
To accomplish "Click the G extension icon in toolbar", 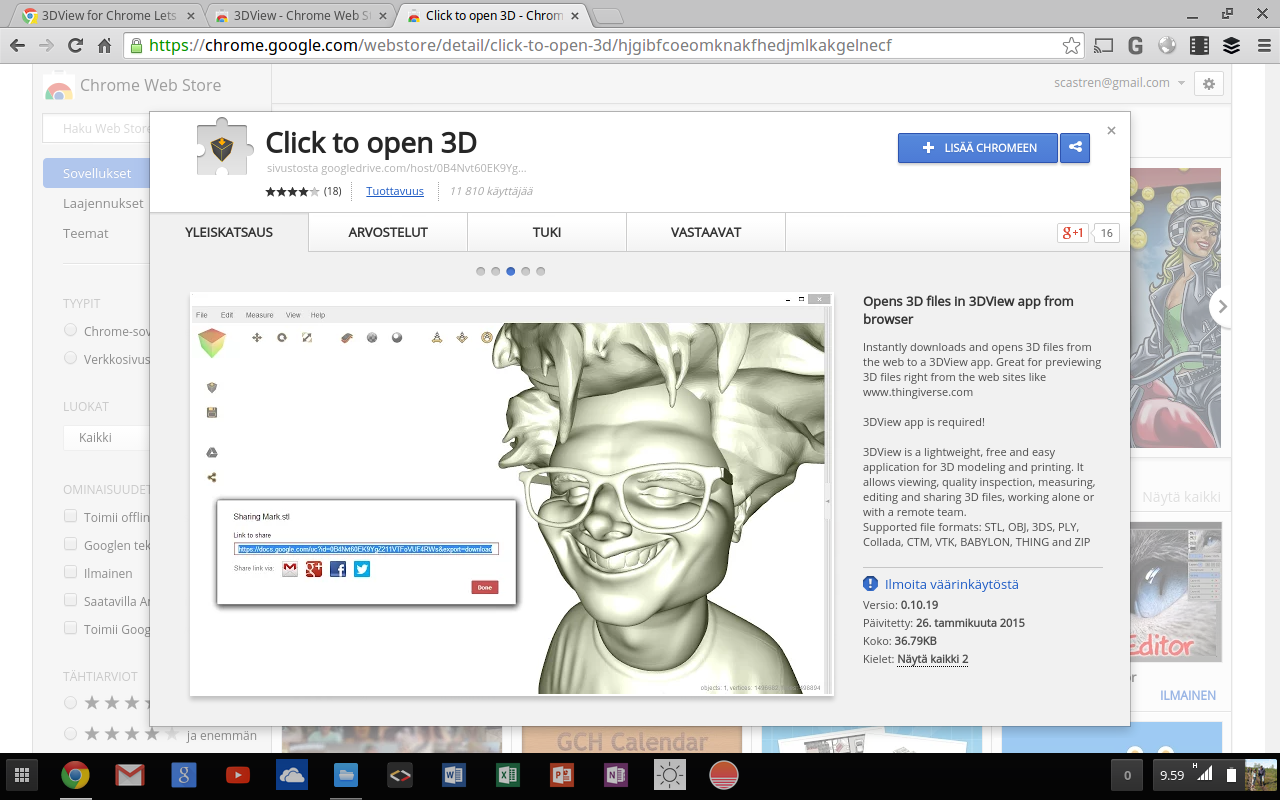I will click(x=1135, y=46).
